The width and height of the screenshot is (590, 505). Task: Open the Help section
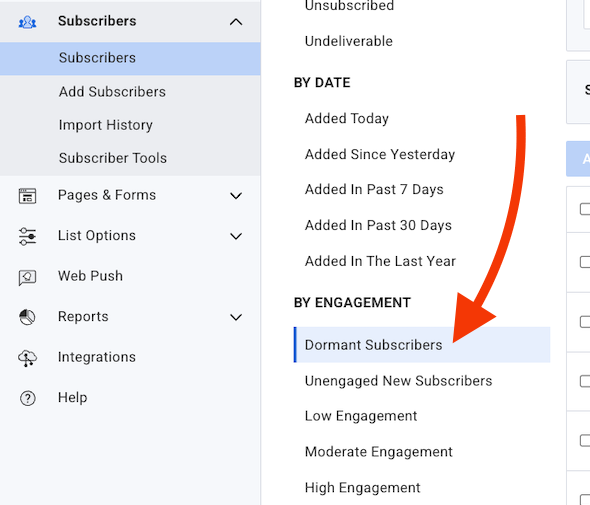point(73,397)
